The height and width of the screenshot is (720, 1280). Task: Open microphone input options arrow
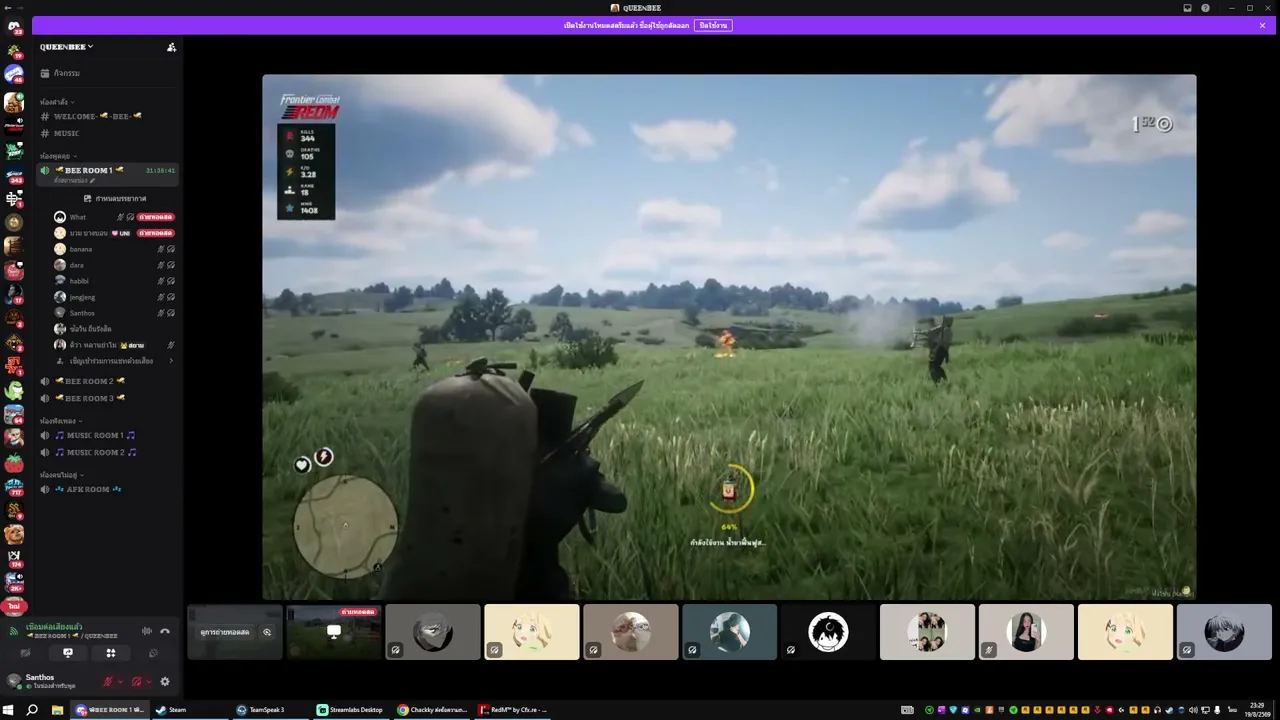[120, 681]
